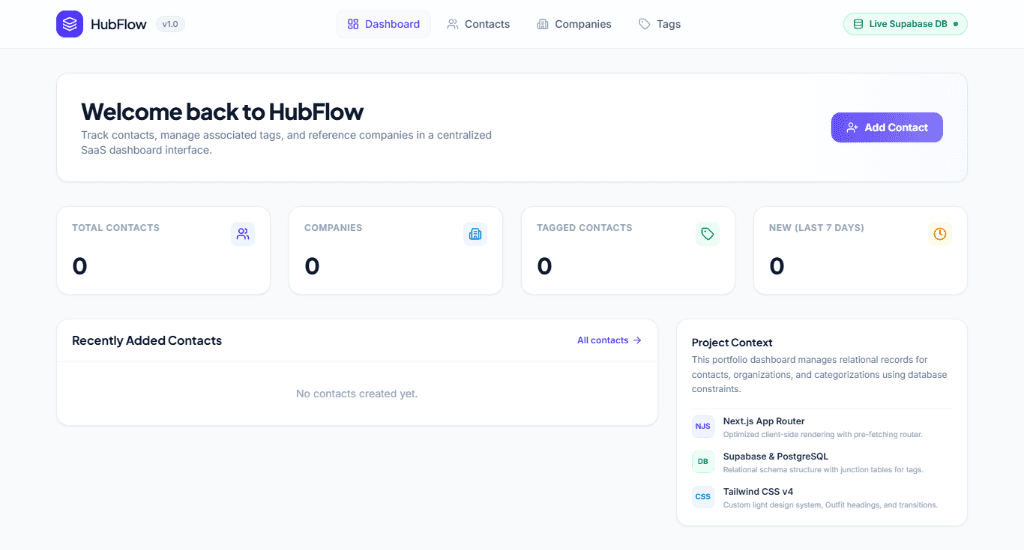Click the NJS badge icon
Screen dimensions: 1024x550
(703, 427)
